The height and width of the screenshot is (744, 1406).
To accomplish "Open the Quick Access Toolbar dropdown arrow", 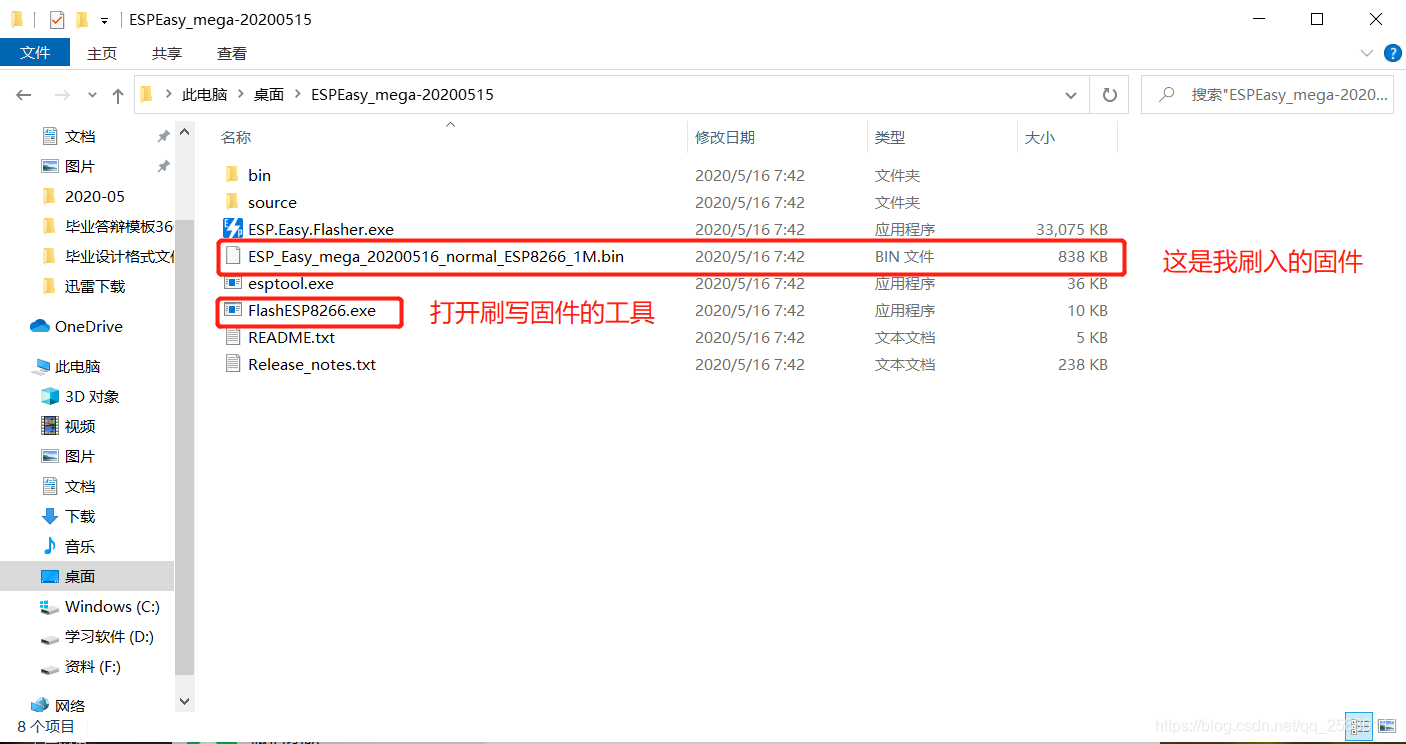I will (104, 20).
